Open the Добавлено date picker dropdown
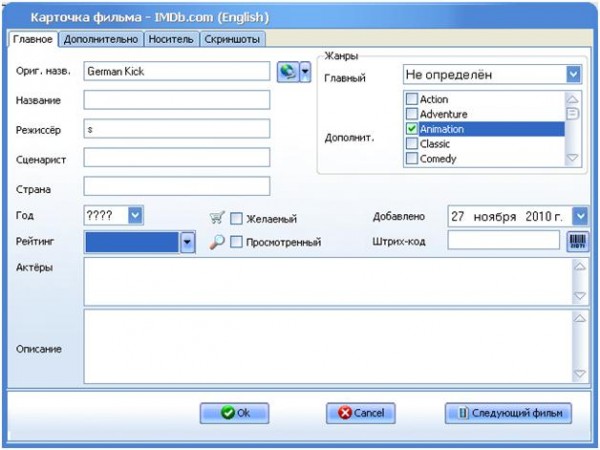The width and height of the screenshot is (600, 450). point(580,216)
